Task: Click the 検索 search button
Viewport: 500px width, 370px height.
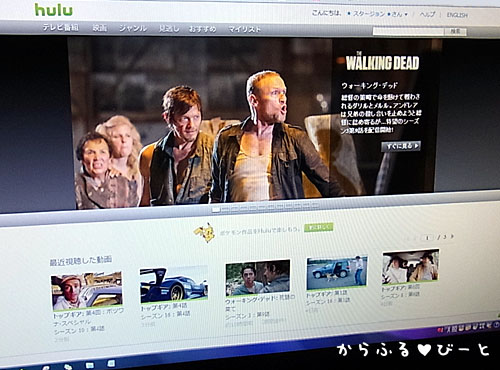Action: click(x=455, y=31)
